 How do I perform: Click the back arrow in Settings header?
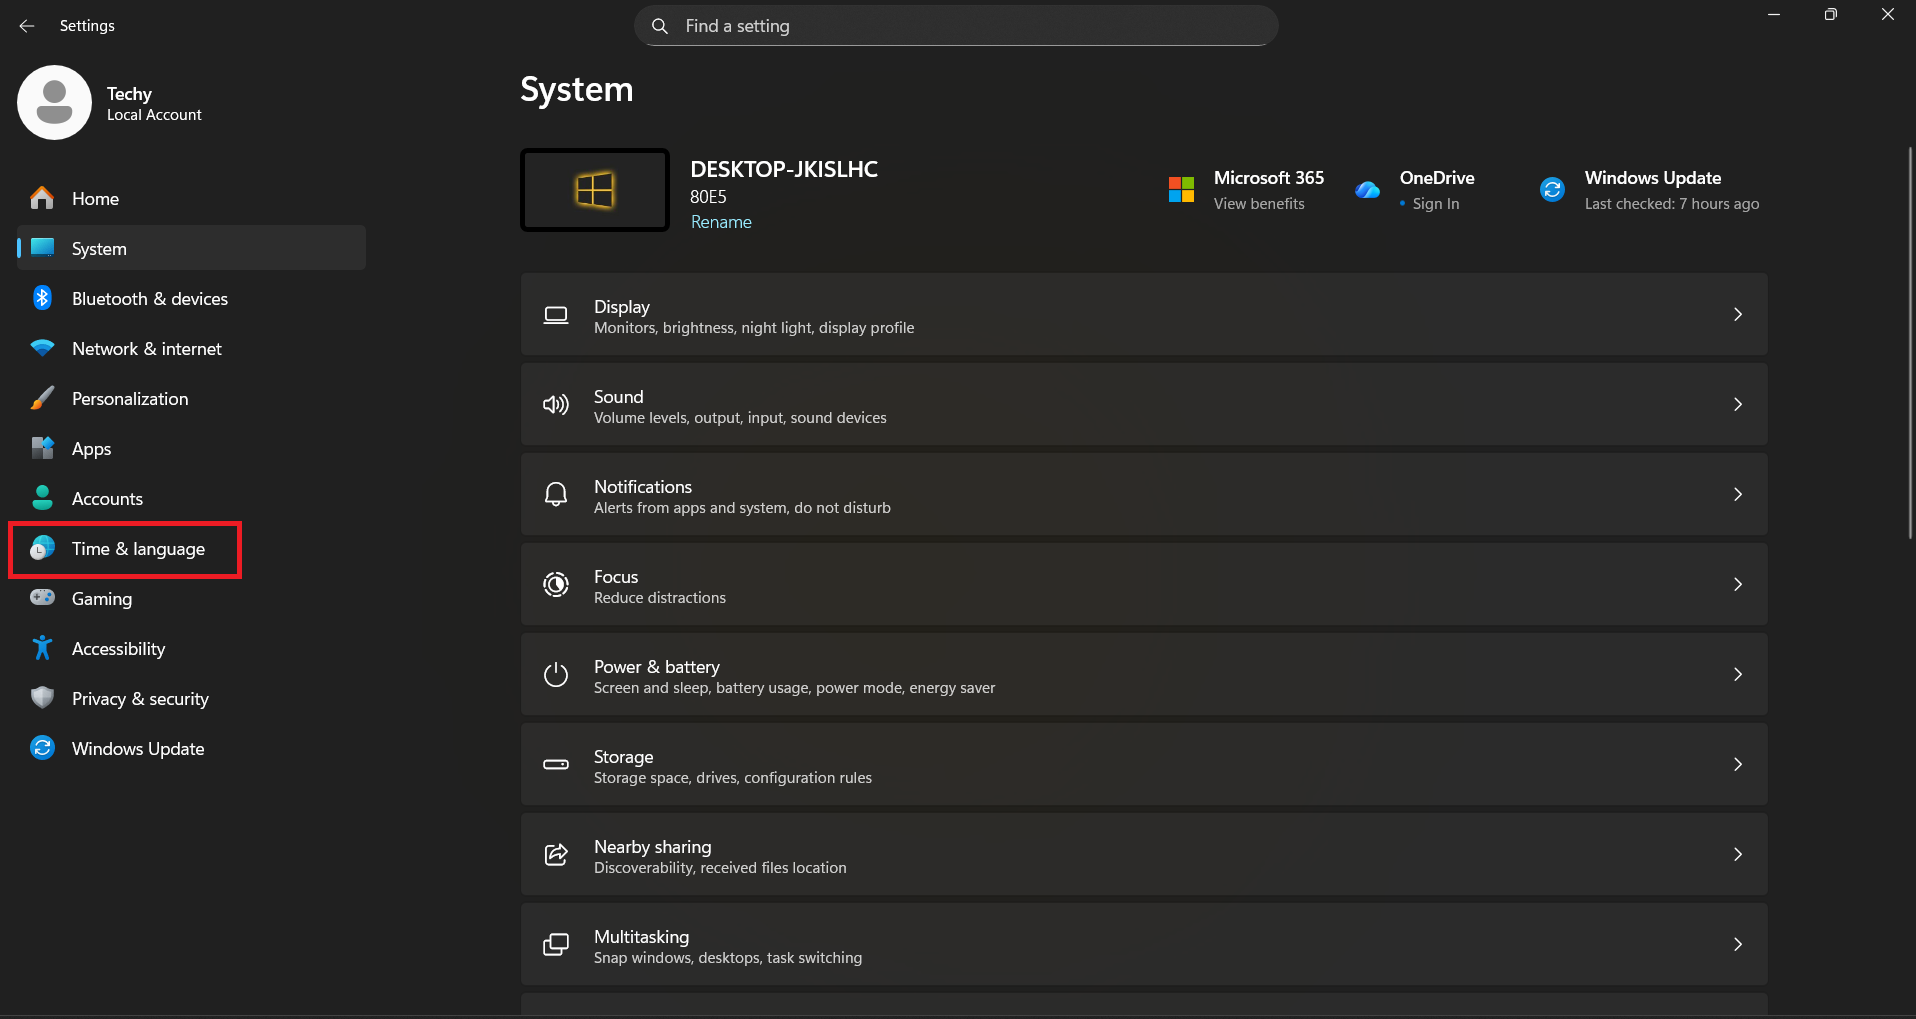coord(27,26)
